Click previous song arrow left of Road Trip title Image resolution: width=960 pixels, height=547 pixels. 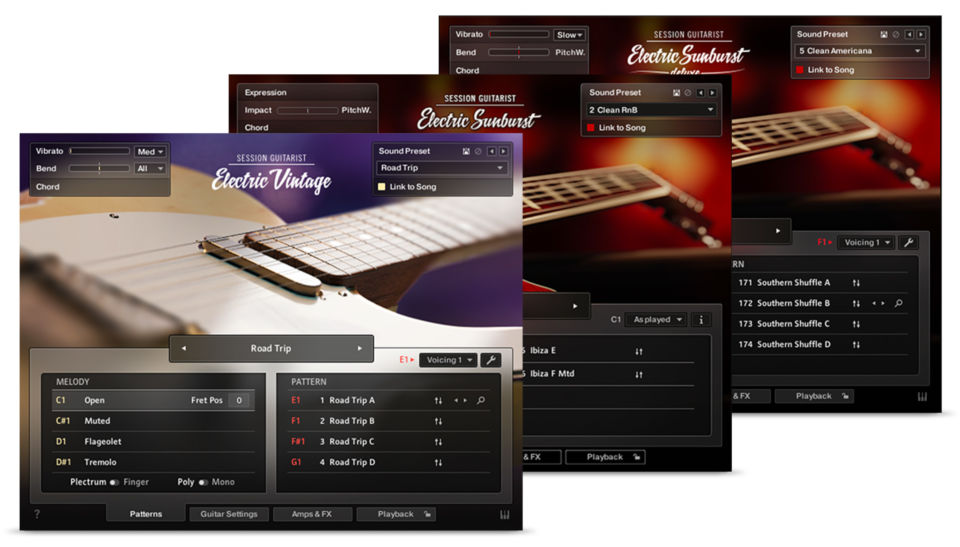(x=183, y=349)
